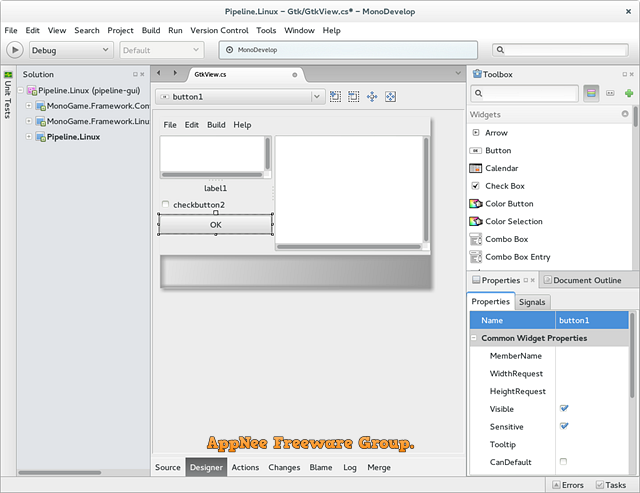Screen dimensions: 640x493
Task: Select the bold Pipeline.Linux project icon
Action: point(40,137)
